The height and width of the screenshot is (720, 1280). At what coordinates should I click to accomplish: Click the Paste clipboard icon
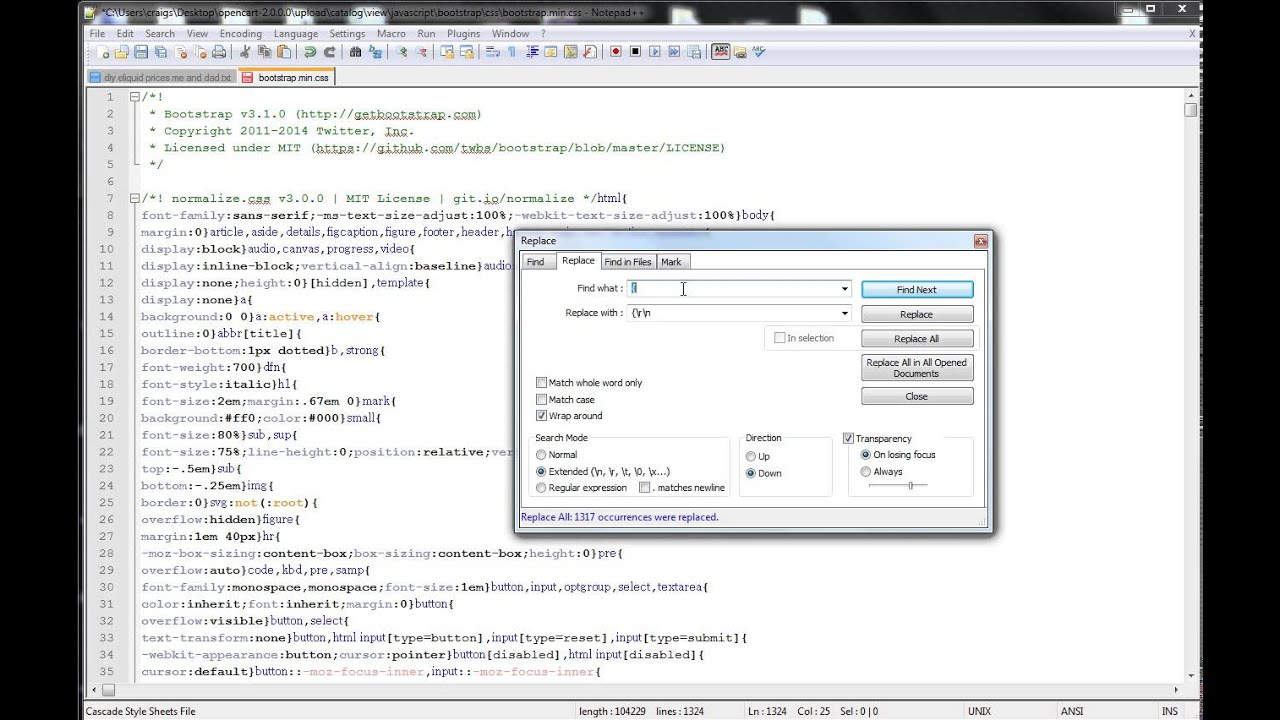click(x=283, y=52)
